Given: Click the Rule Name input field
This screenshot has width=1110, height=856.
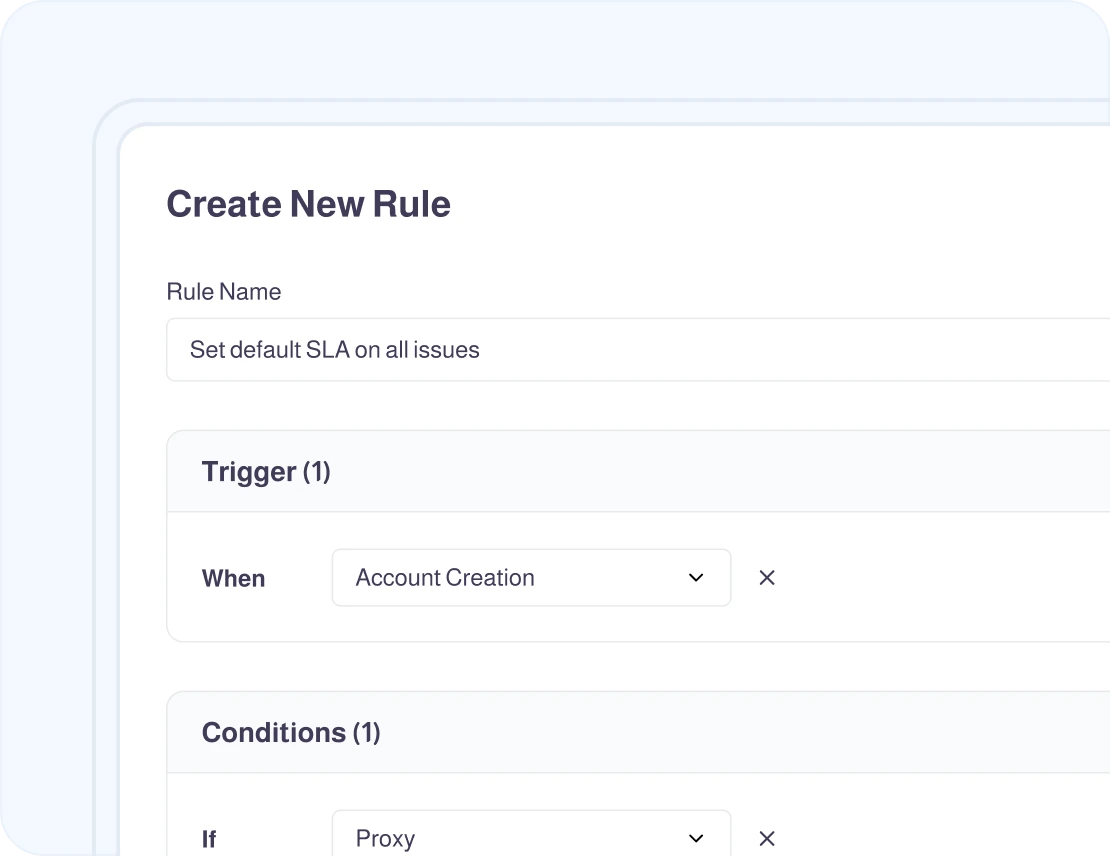Looking at the screenshot, I should (x=638, y=350).
